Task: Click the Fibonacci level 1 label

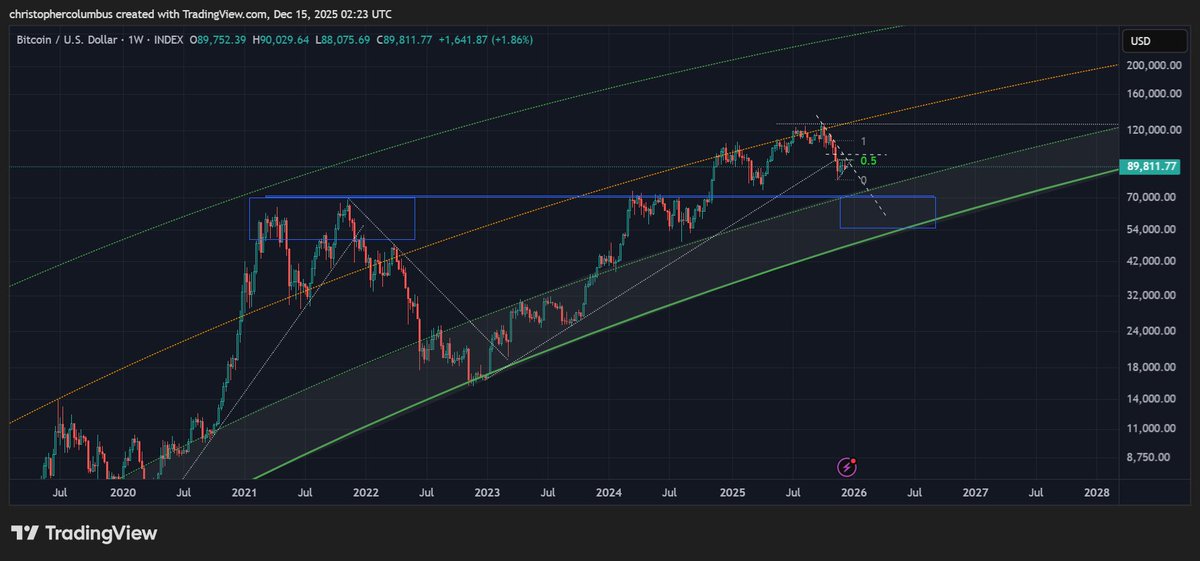Action: [x=863, y=142]
